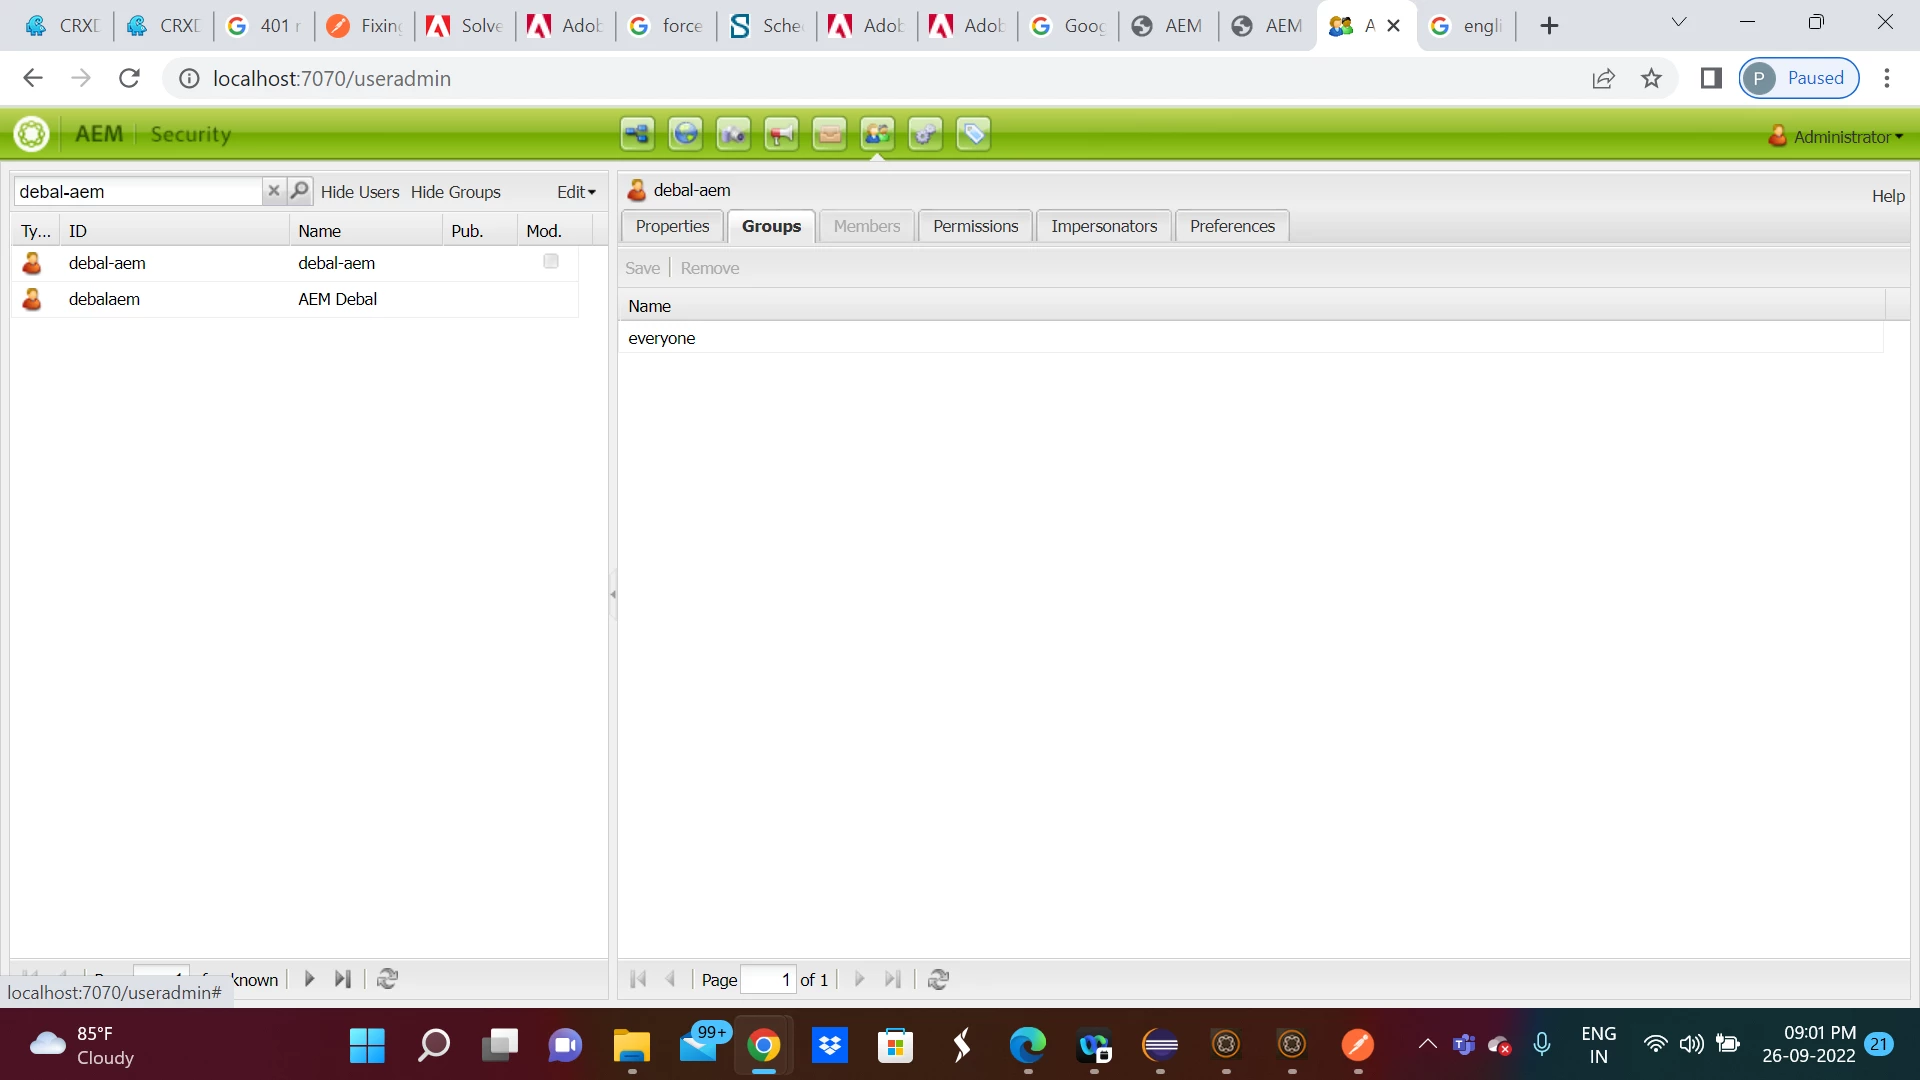Open the Tagging tag icon
Image resolution: width=1920 pixels, height=1080 pixels.
tap(973, 134)
